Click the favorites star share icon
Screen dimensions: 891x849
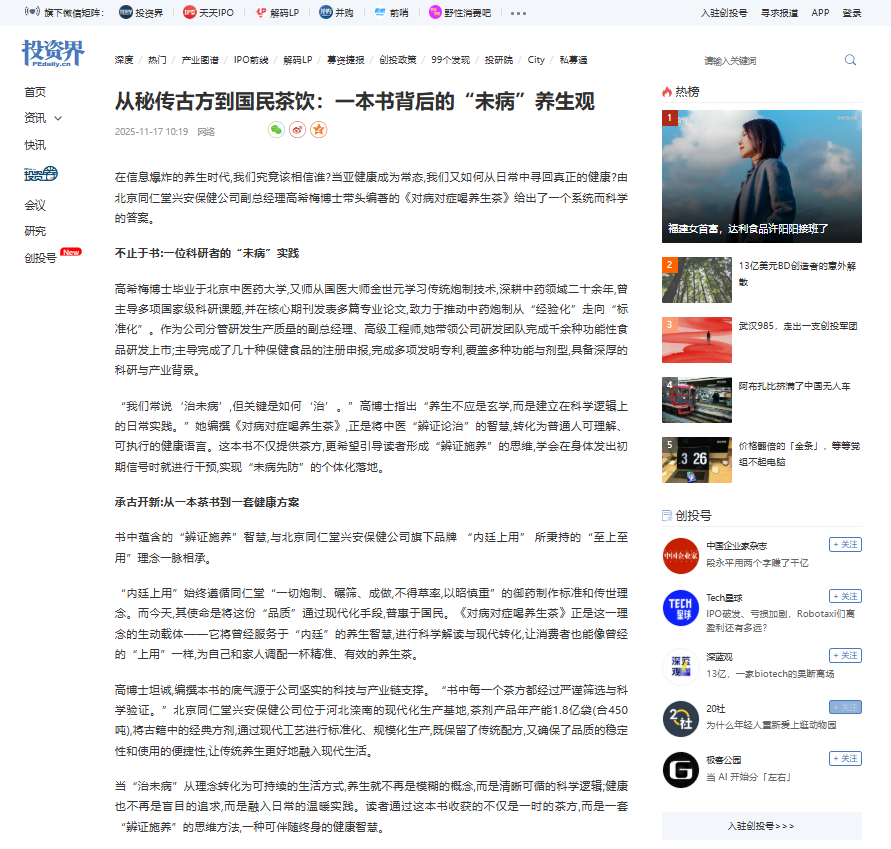click(x=319, y=130)
